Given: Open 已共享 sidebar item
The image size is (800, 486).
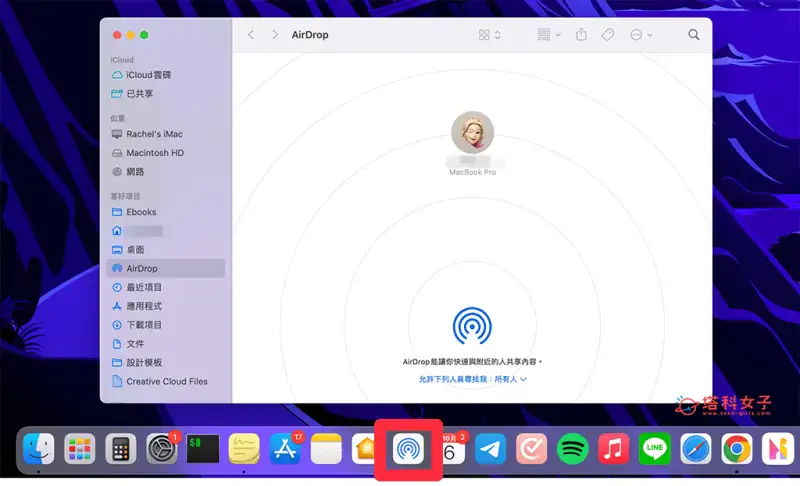Looking at the screenshot, I should click(x=166, y=94).
